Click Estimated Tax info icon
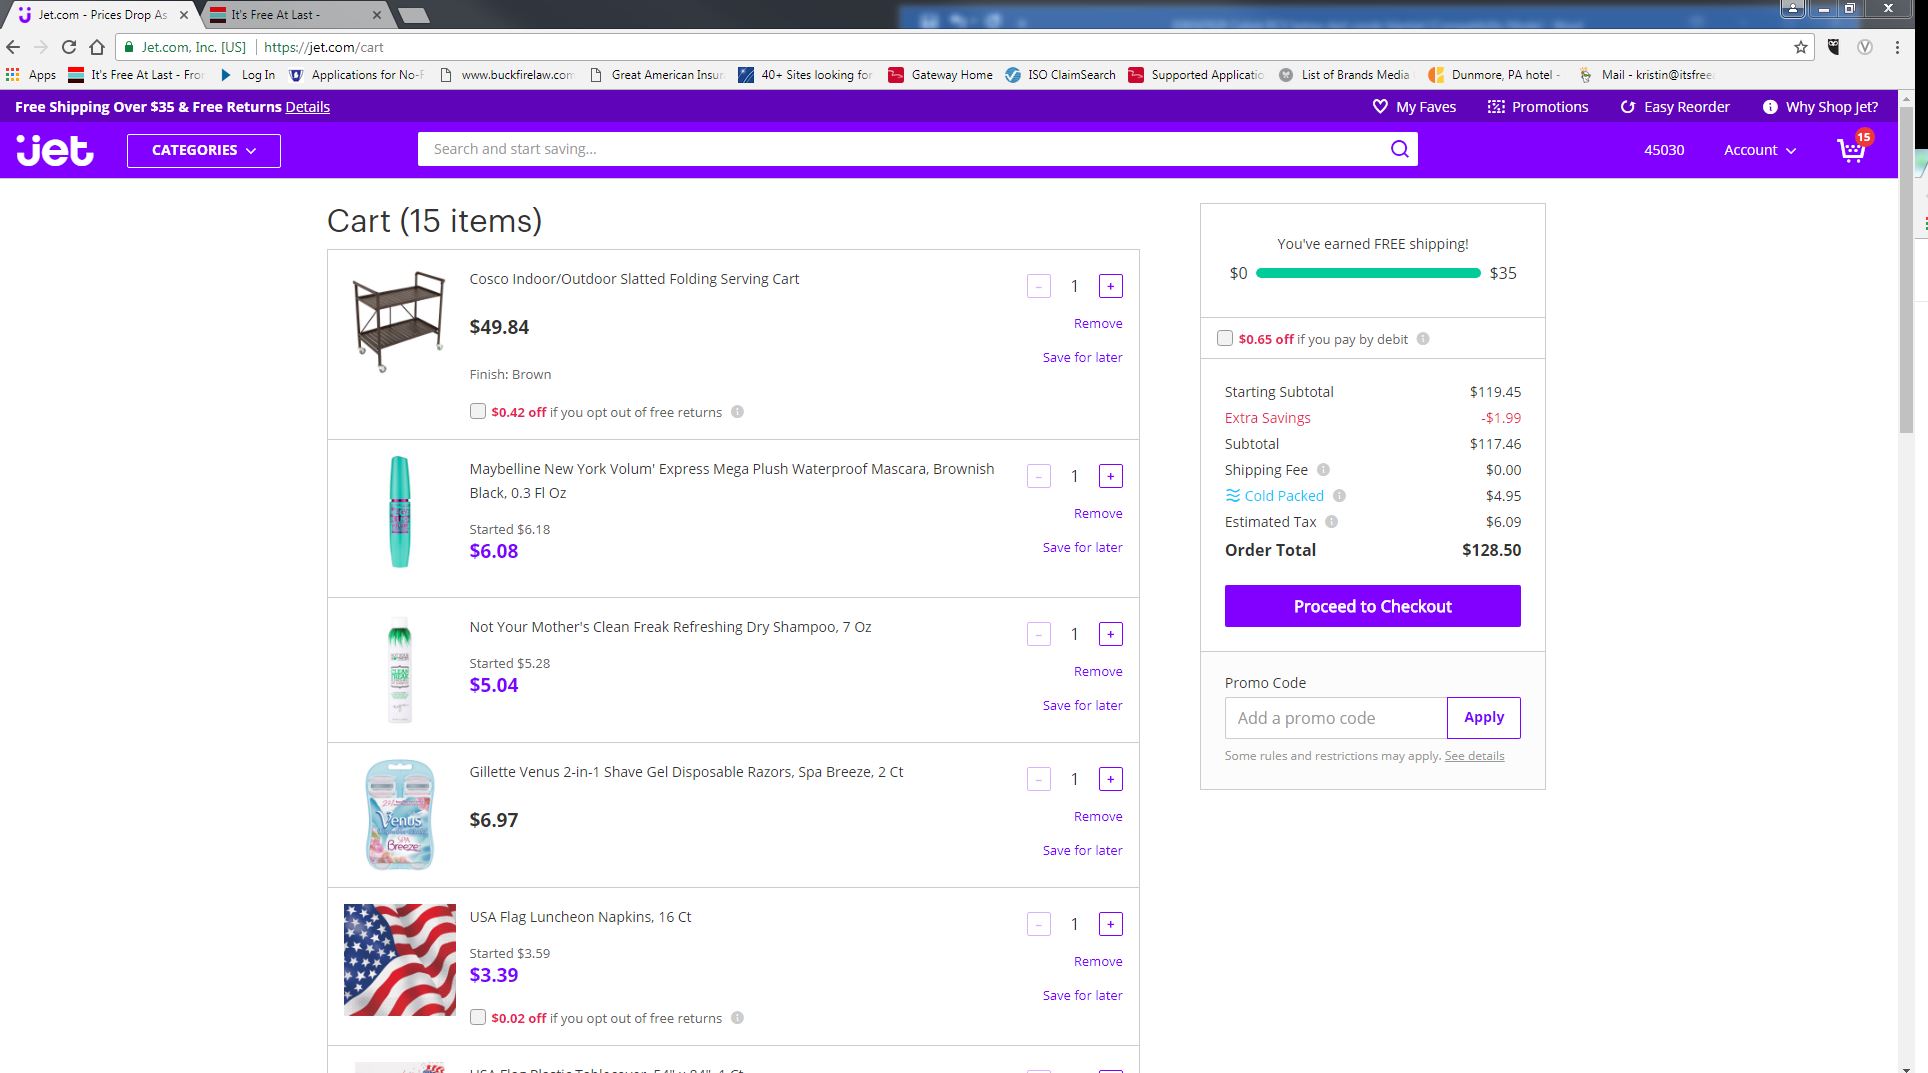1928x1073 pixels. pyautogui.click(x=1331, y=522)
